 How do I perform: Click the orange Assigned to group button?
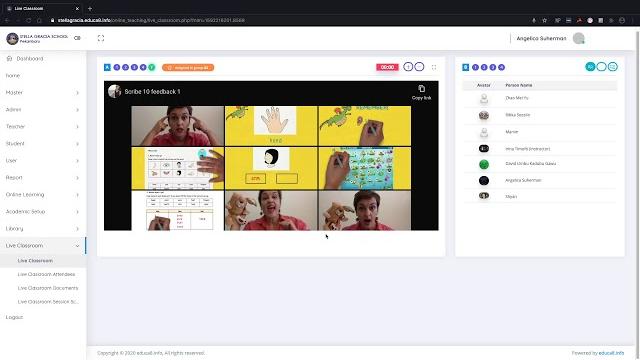(x=188, y=67)
